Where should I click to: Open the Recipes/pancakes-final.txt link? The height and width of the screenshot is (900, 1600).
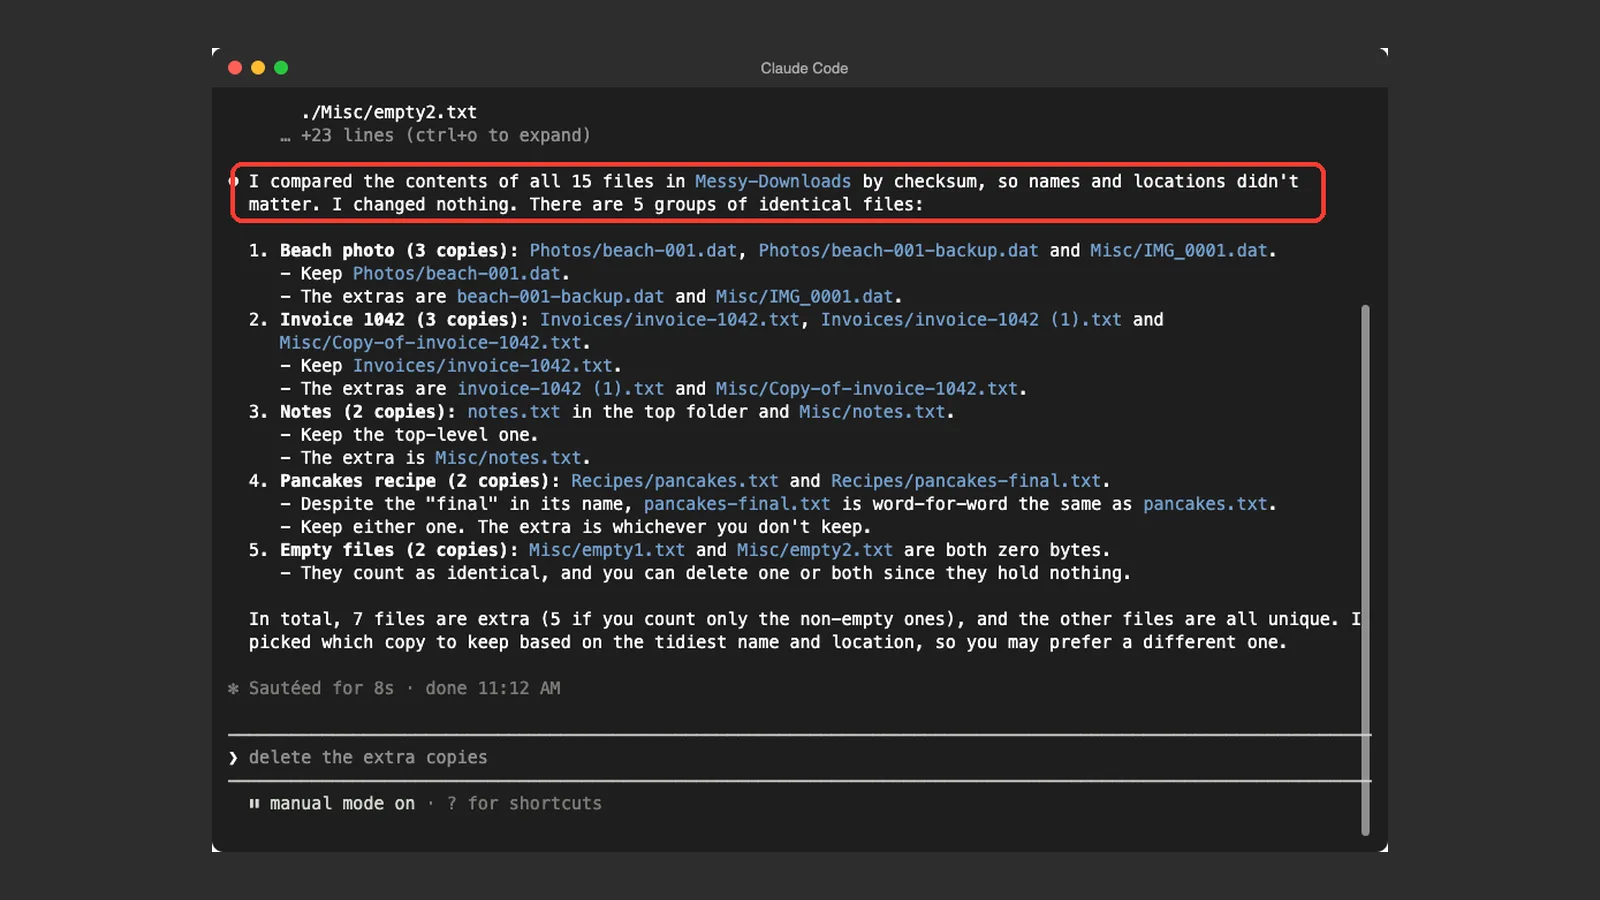(966, 480)
